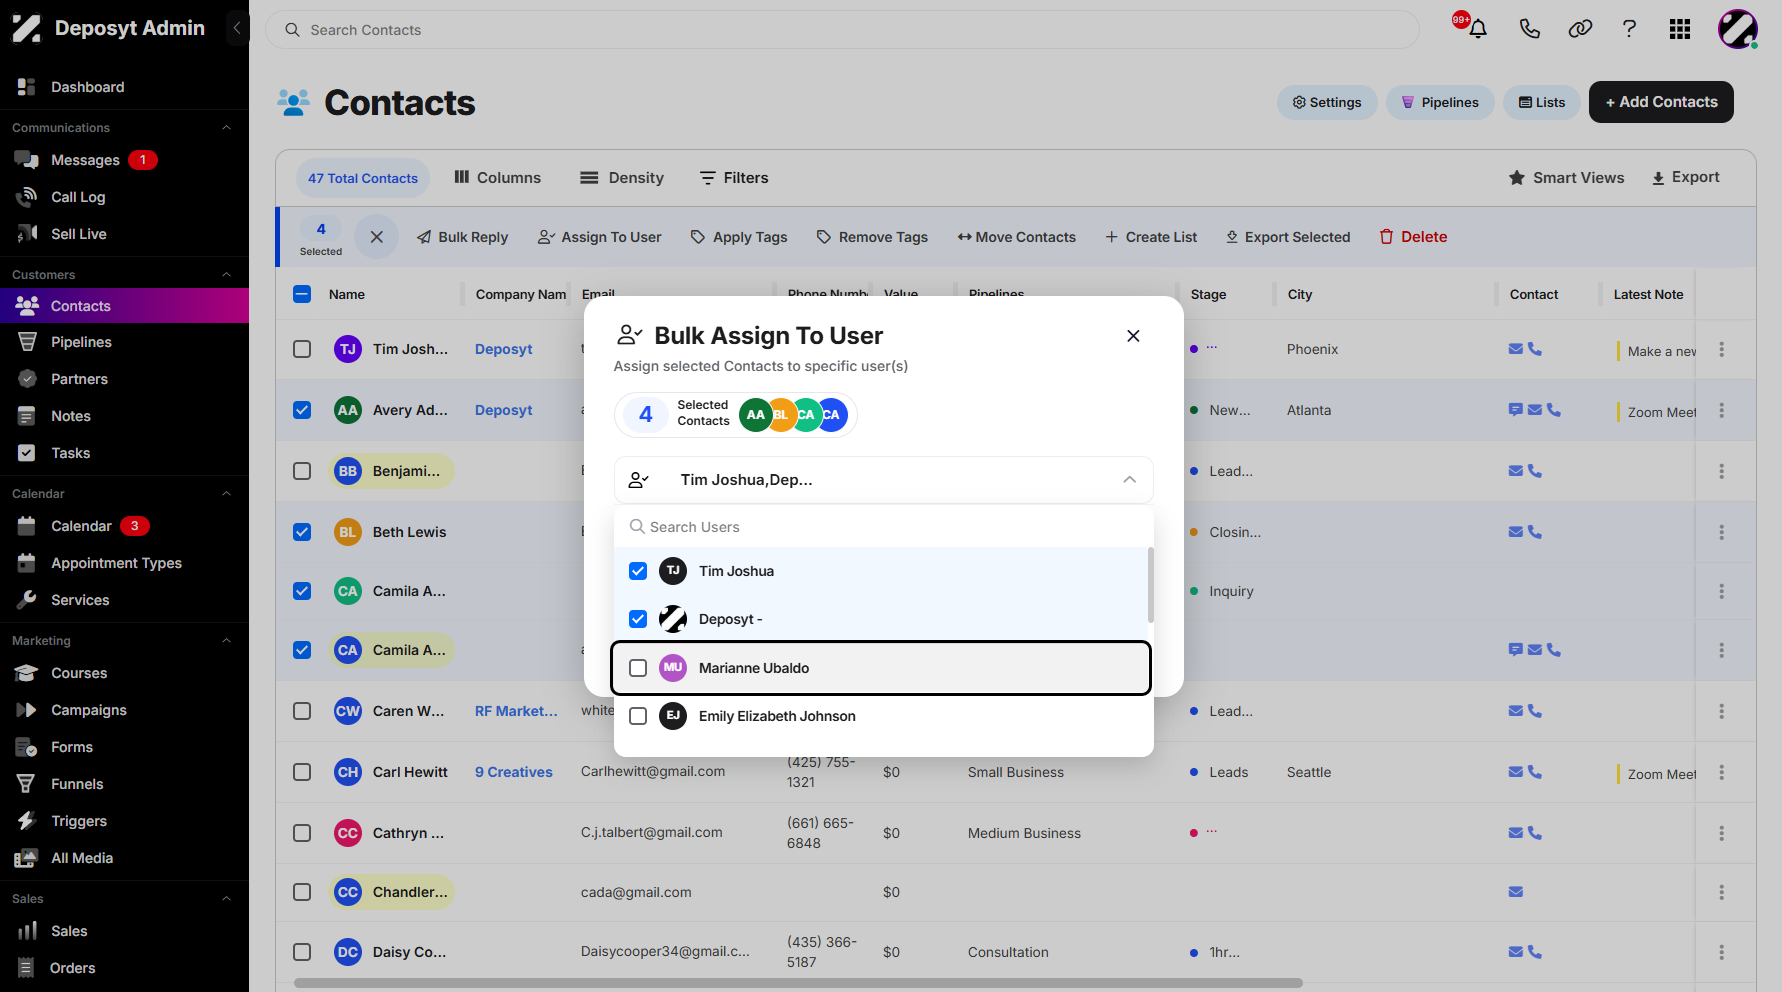
Task: Click the link chain icon in header
Action: (x=1580, y=29)
